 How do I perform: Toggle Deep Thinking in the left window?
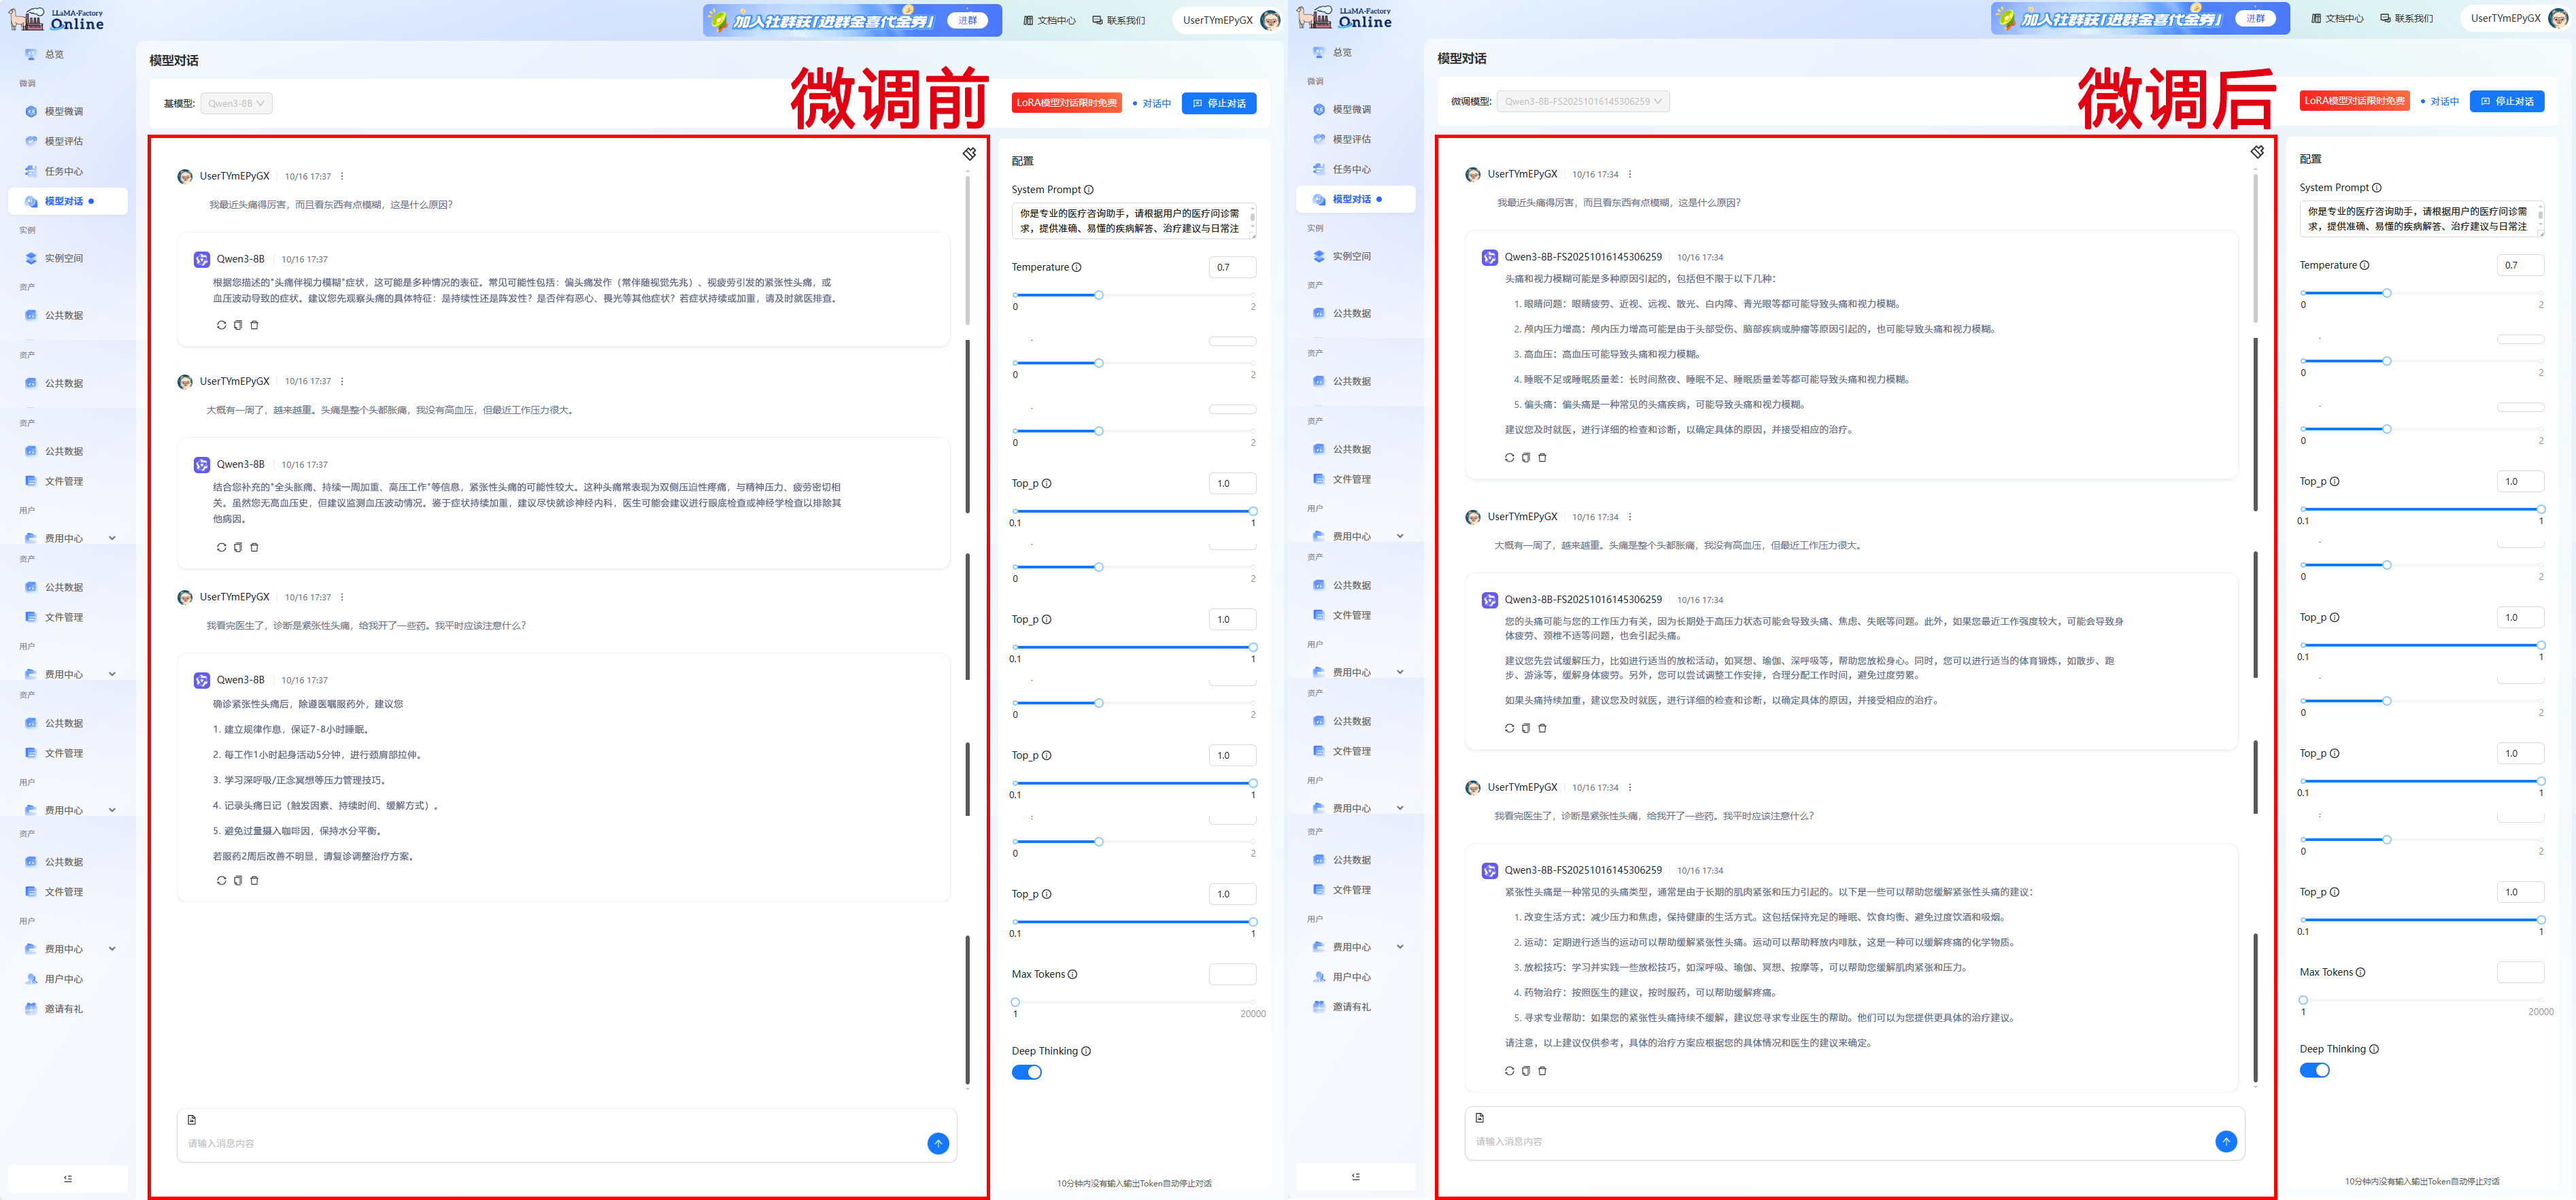click(x=1026, y=1072)
